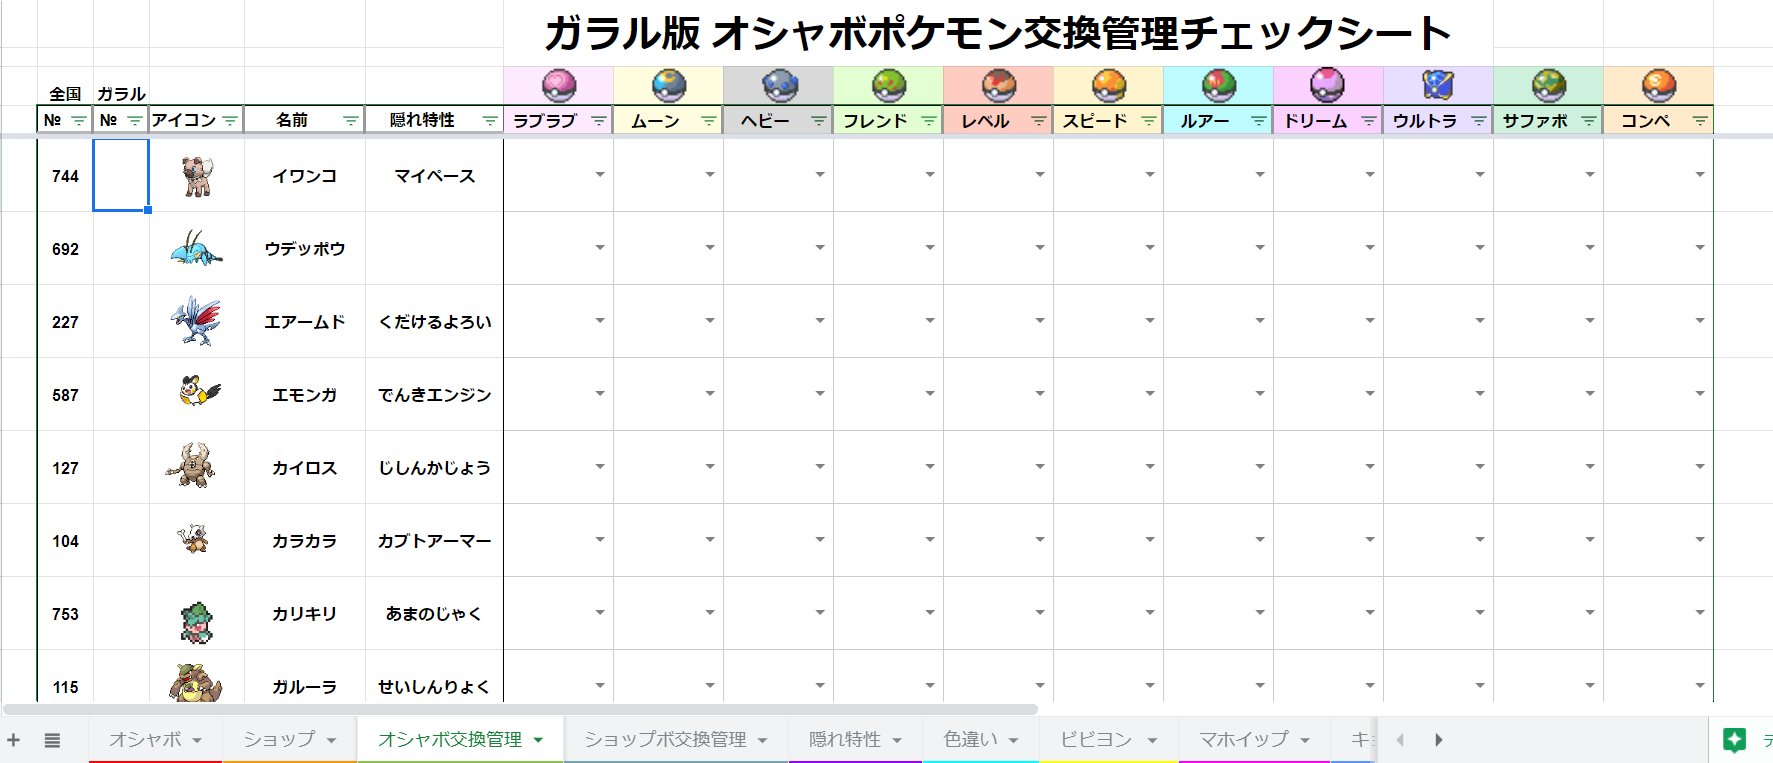Select the ウデッポウ sprite icon

click(196, 248)
